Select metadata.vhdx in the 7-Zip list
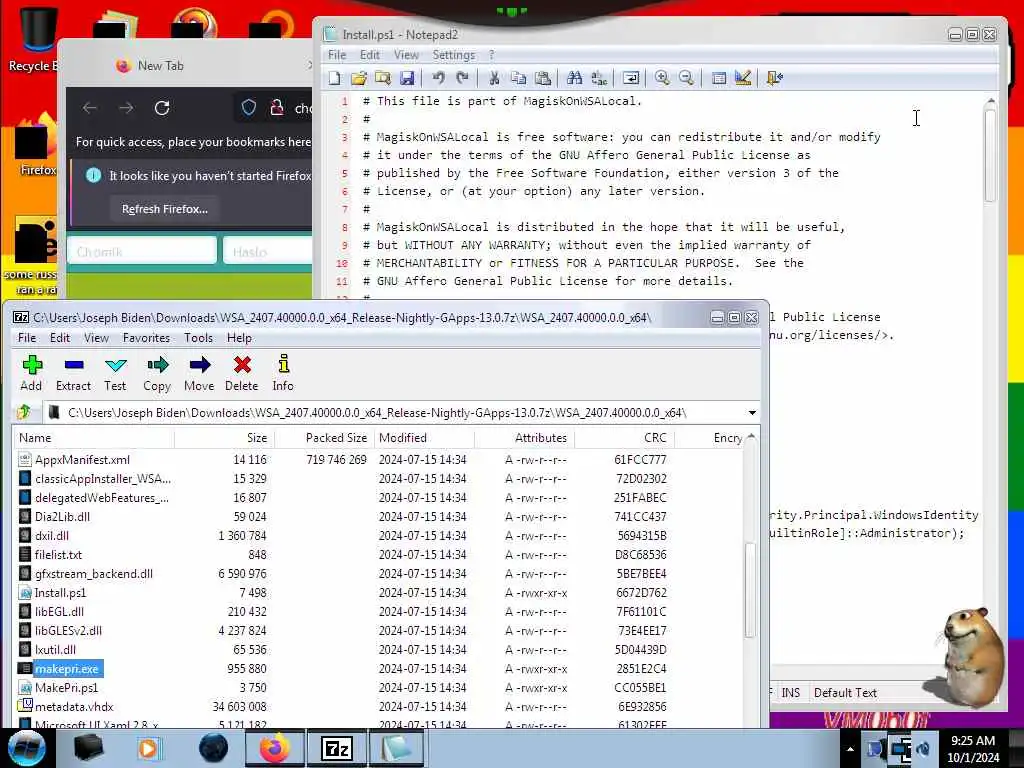 74,707
